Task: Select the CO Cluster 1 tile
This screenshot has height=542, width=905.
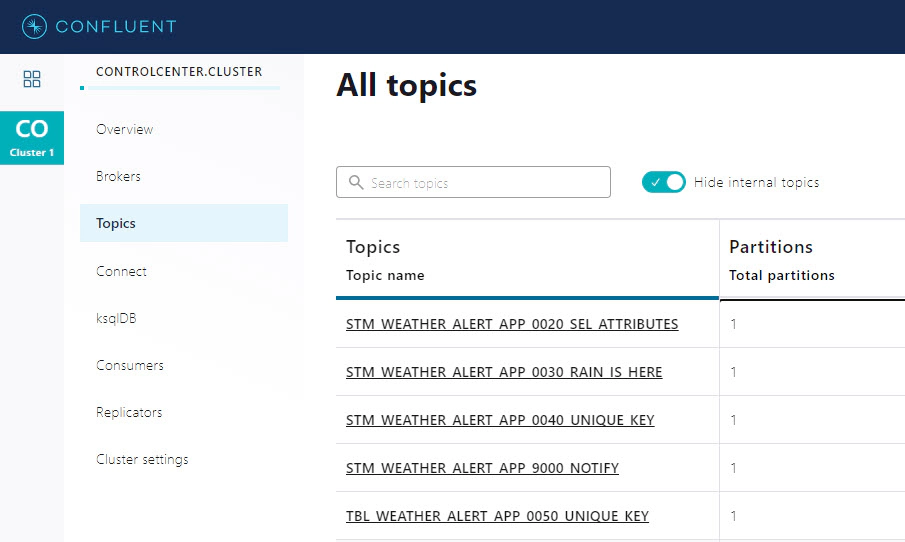Action: [32, 138]
